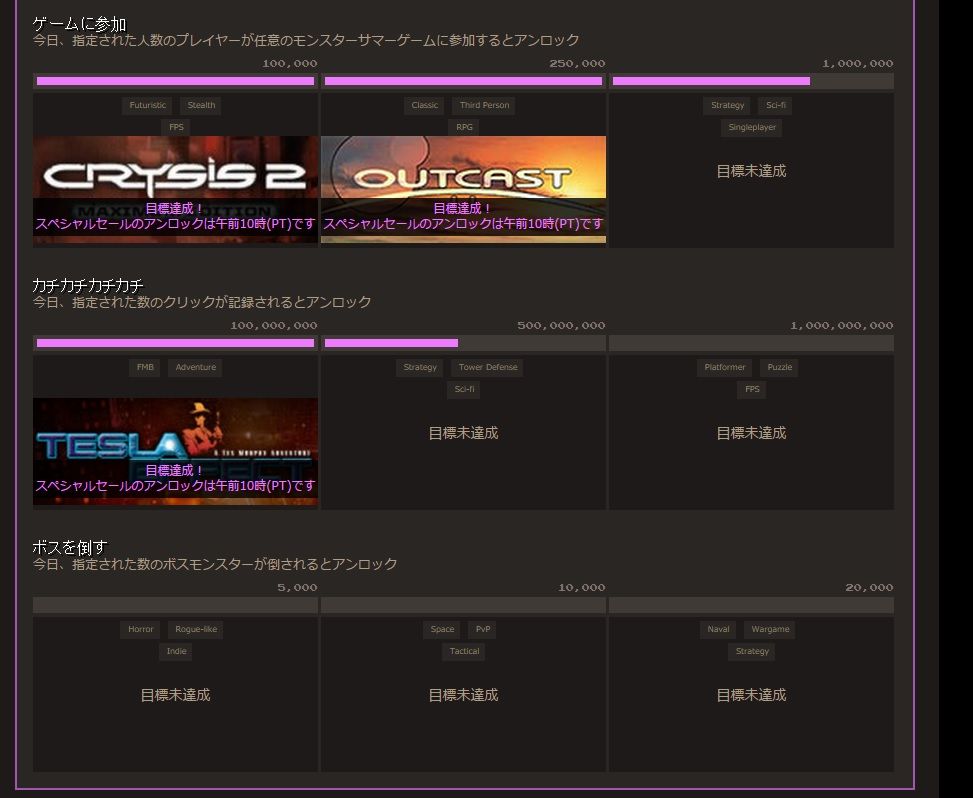Image resolution: width=973 pixels, height=798 pixels.
Task: Click the 100,000 players progress bar
Action: (176, 81)
